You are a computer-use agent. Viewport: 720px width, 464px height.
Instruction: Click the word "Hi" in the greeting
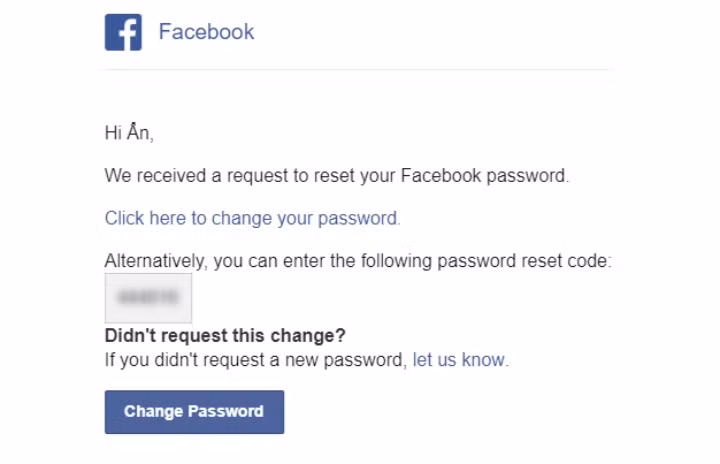pos(113,133)
